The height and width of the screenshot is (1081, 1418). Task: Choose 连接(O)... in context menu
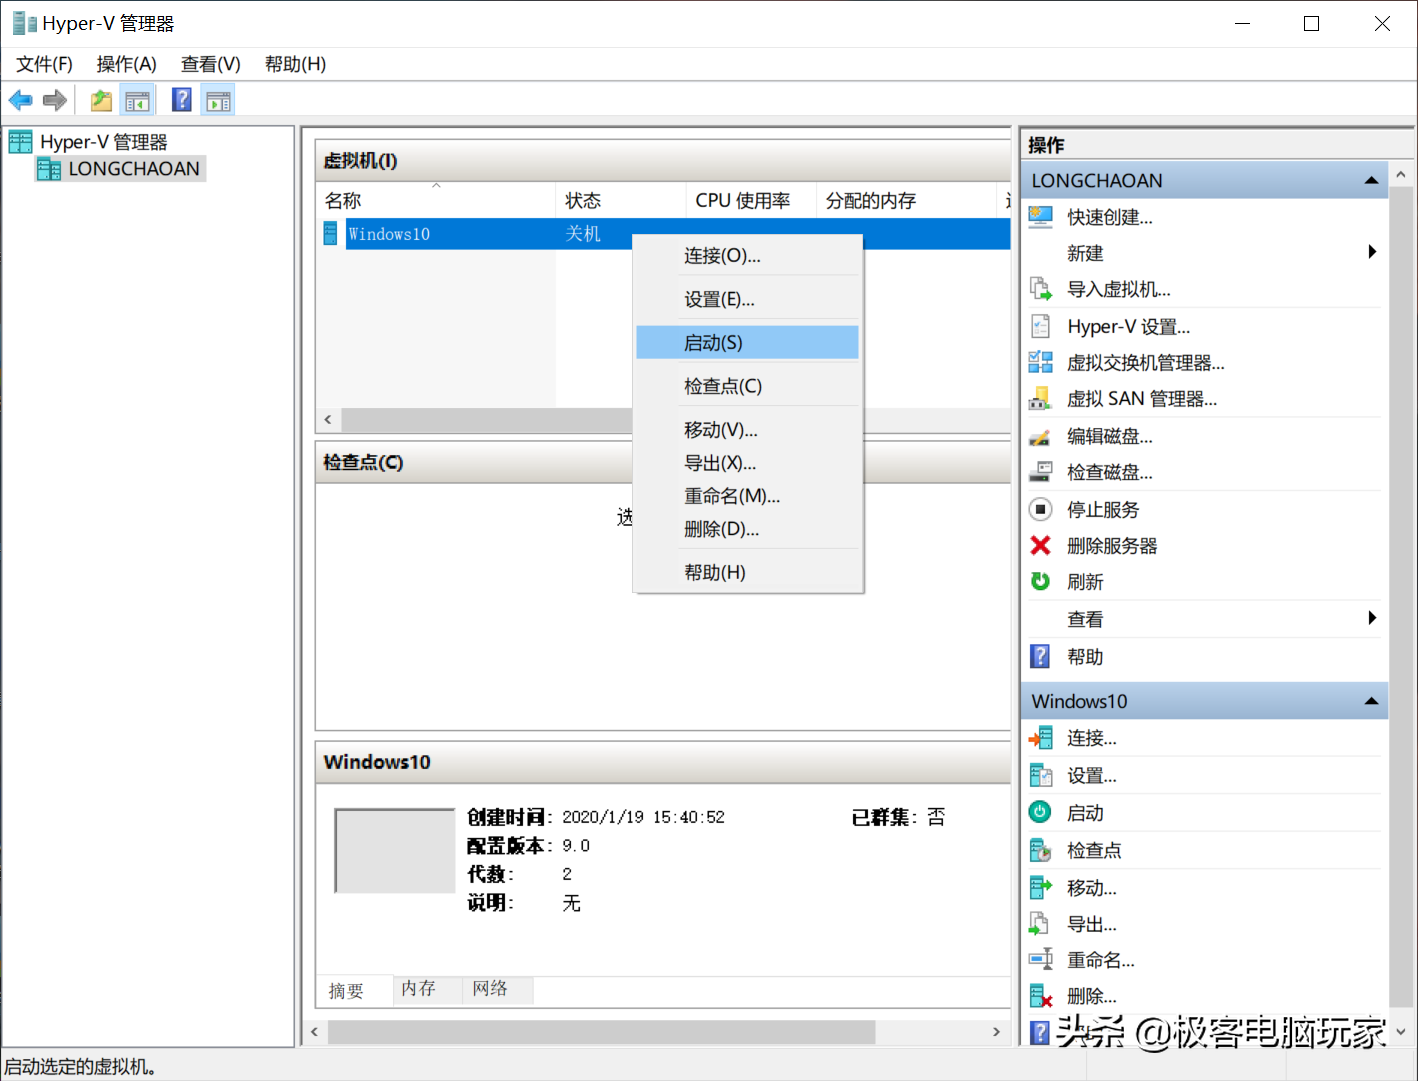748,256
